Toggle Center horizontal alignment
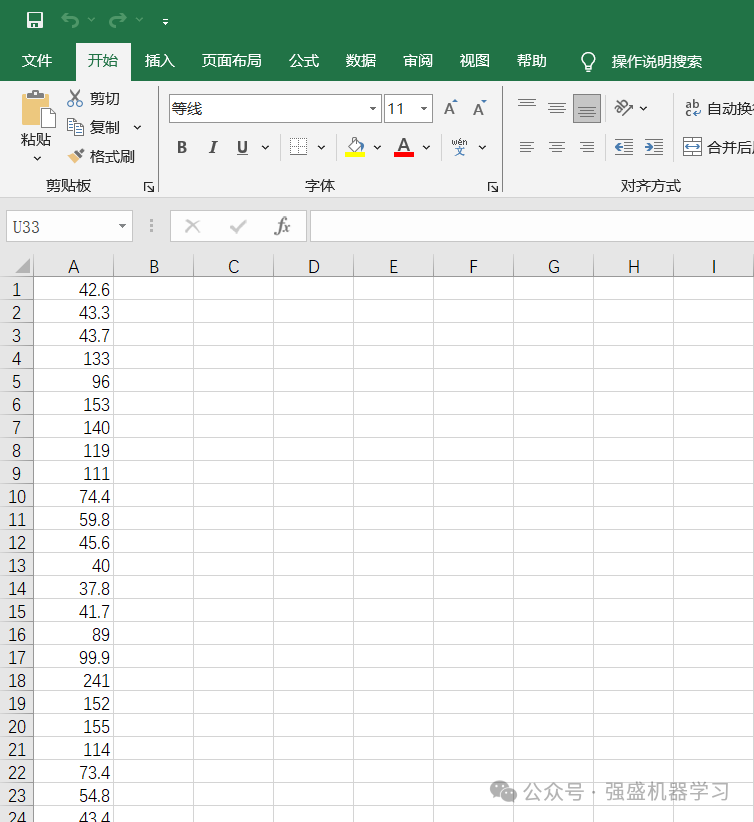The width and height of the screenshot is (754, 822). (x=556, y=147)
